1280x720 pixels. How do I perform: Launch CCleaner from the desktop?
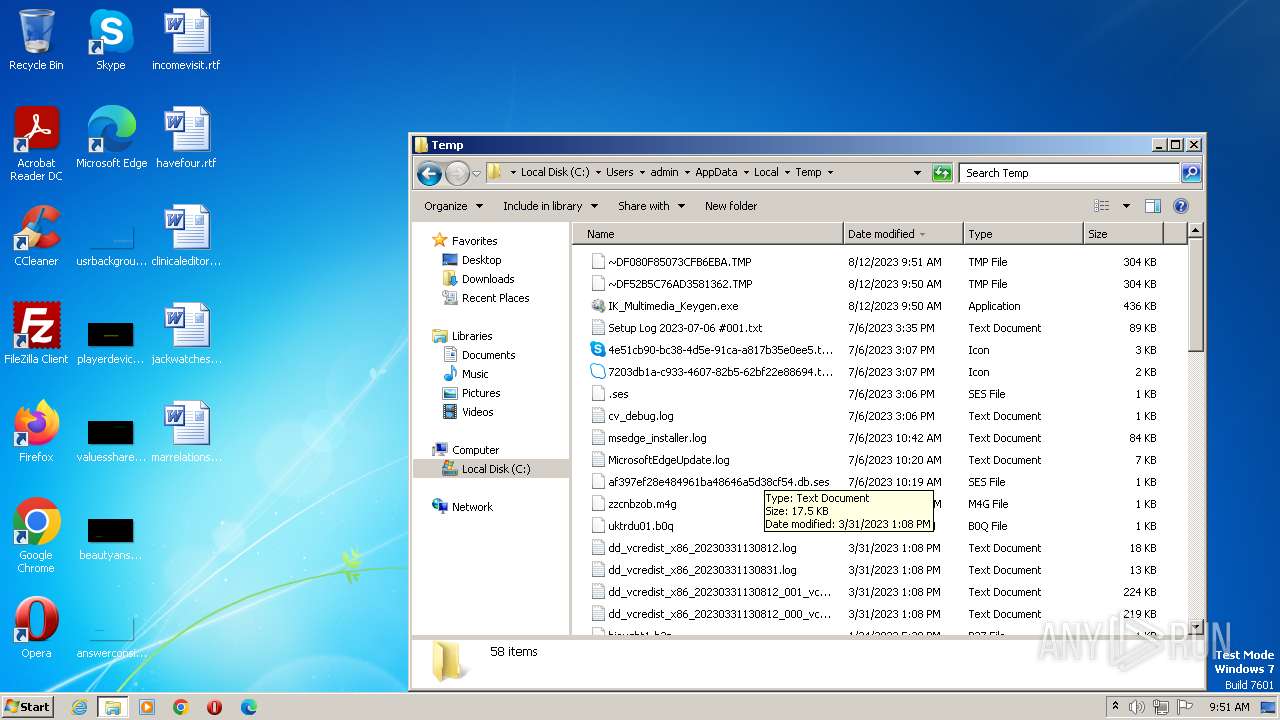coord(36,236)
